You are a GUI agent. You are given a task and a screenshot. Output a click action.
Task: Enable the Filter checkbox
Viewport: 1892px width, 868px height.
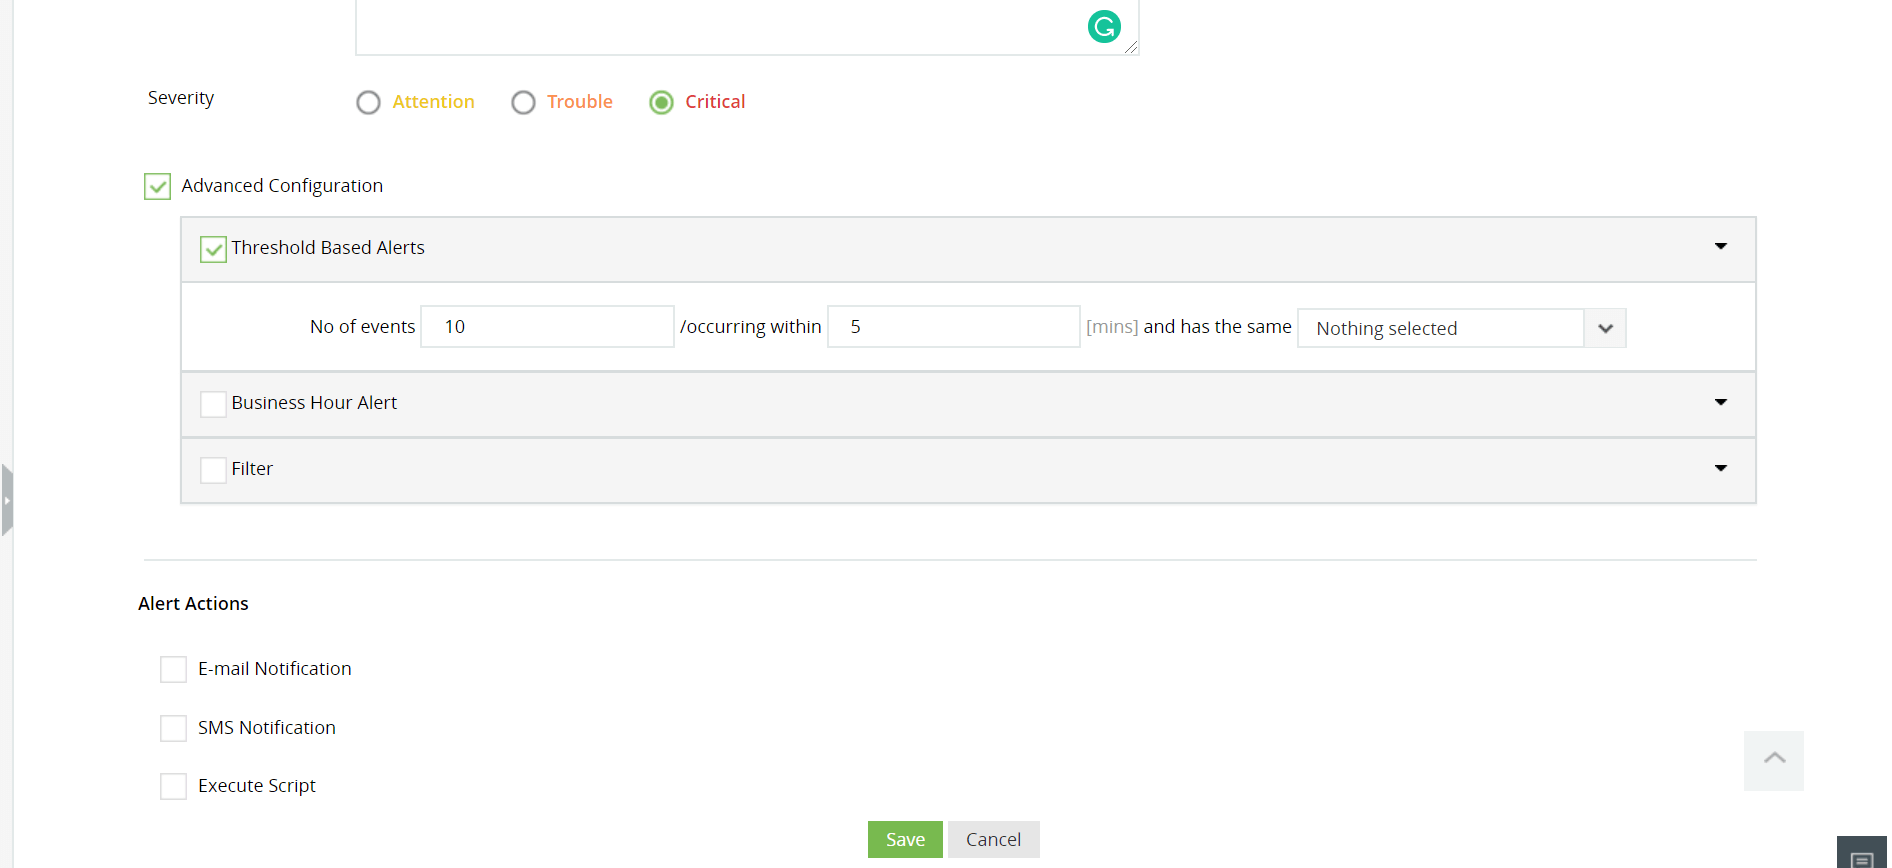coord(213,470)
